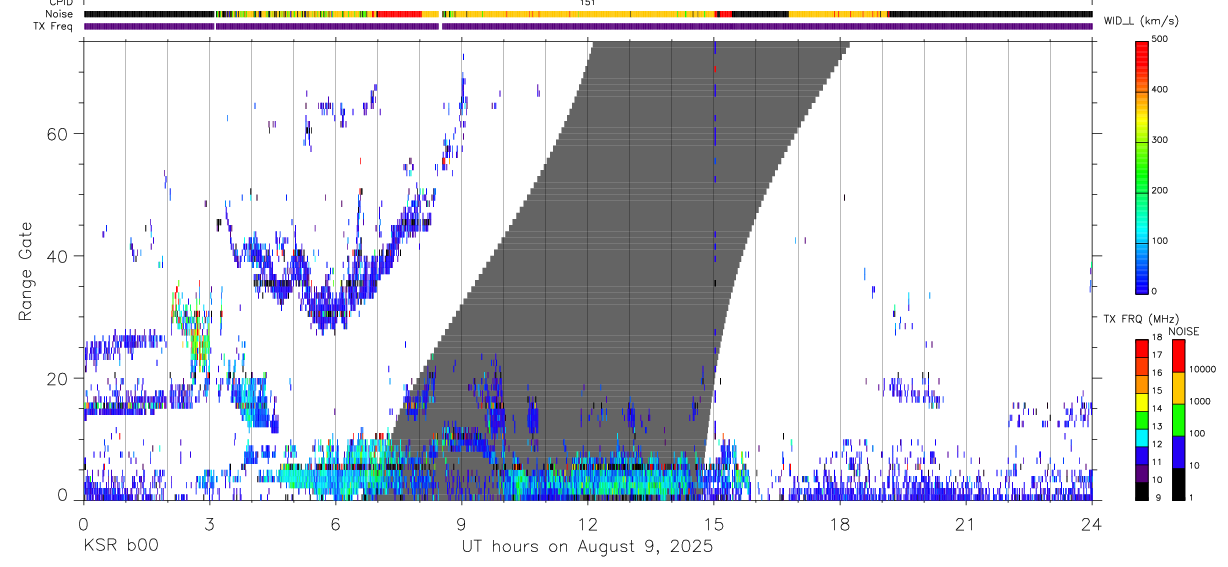
Task: Click the '300' value on WID scale
Action: pyautogui.click(x=1160, y=140)
